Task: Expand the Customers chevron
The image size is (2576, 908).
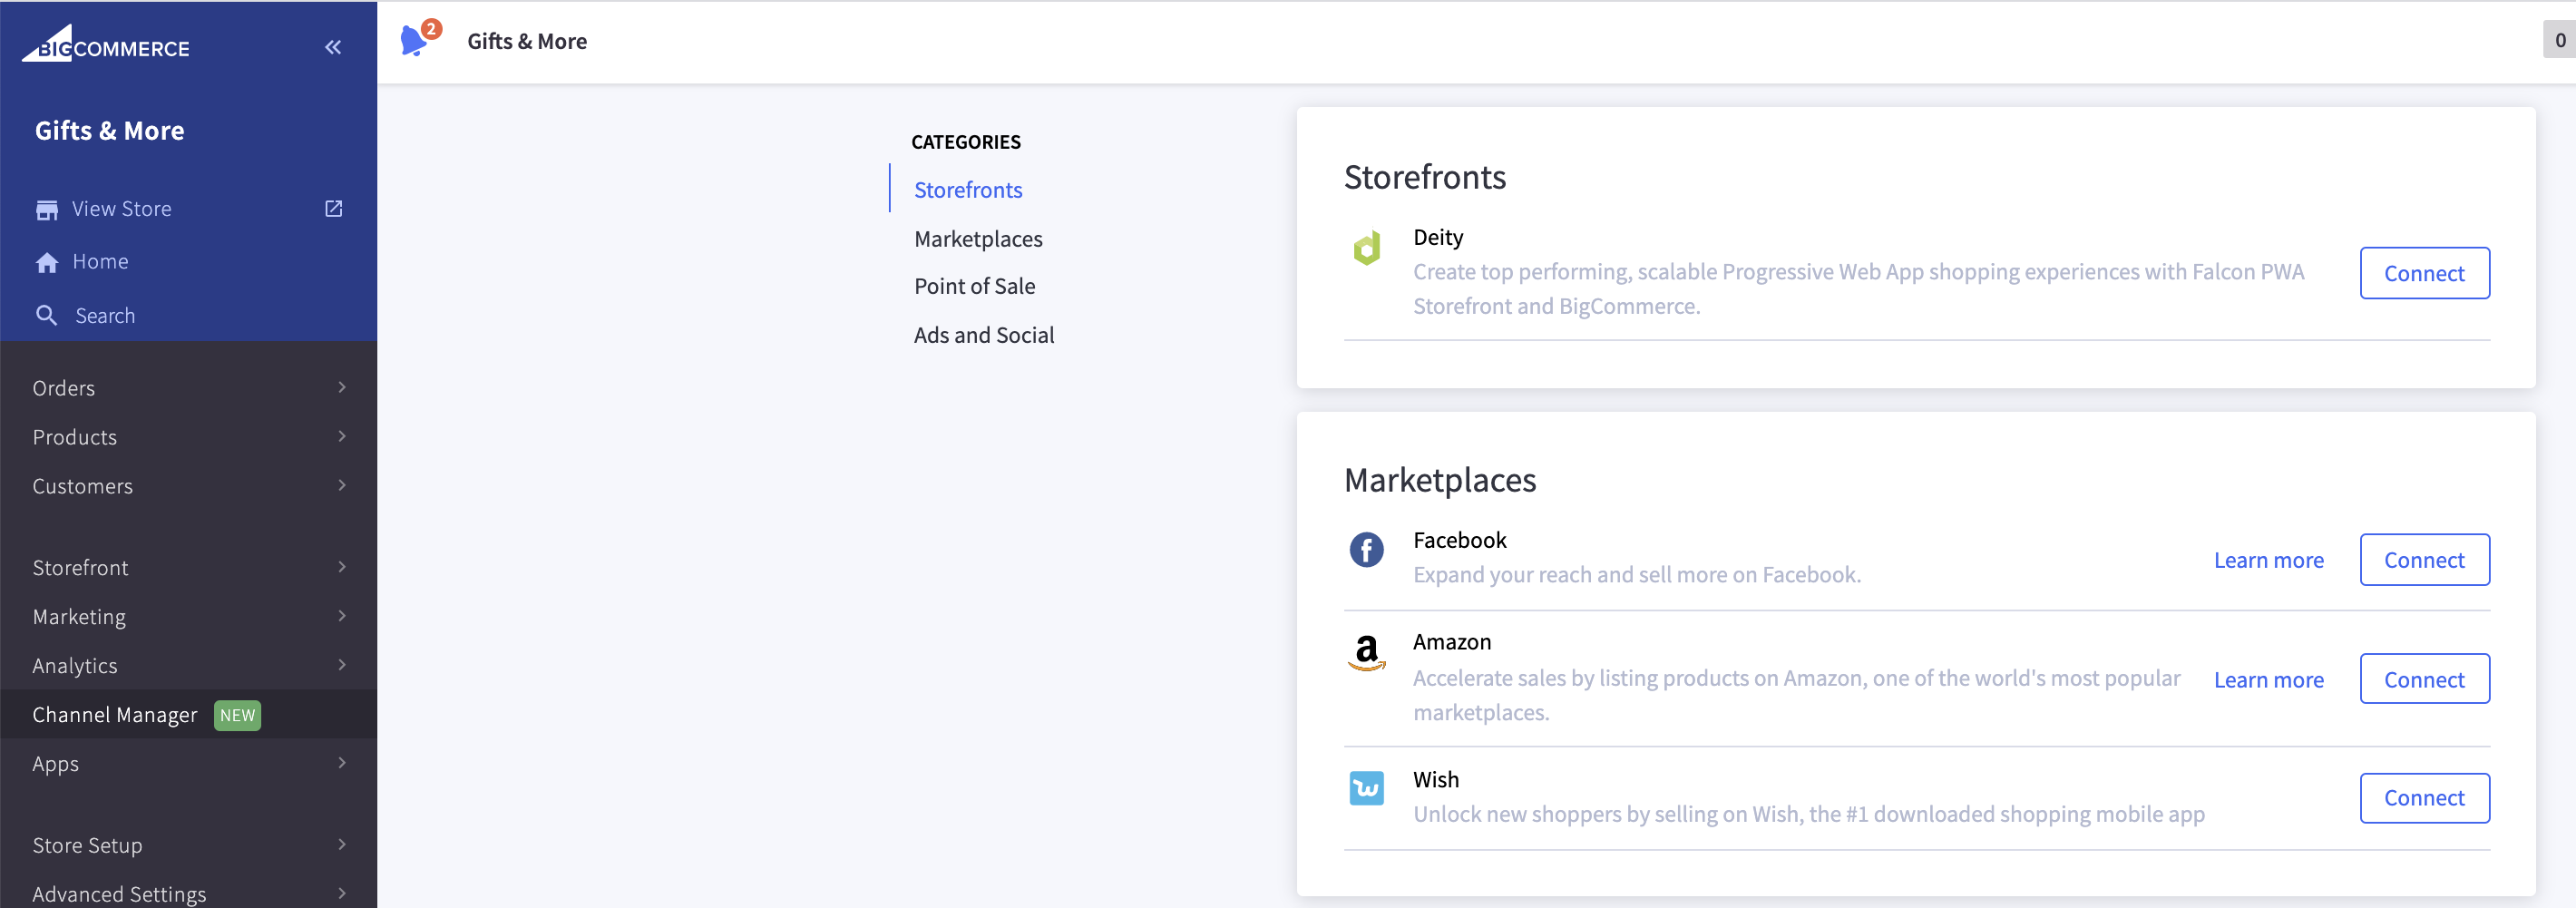Action: pyautogui.click(x=342, y=485)
